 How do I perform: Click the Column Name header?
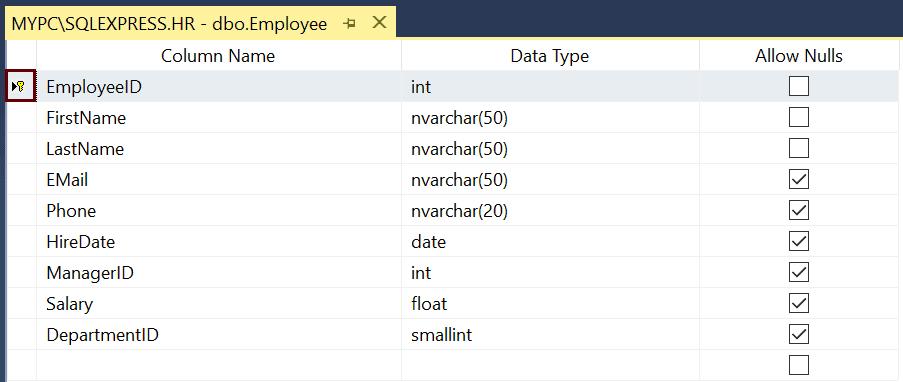pos(219,55)
